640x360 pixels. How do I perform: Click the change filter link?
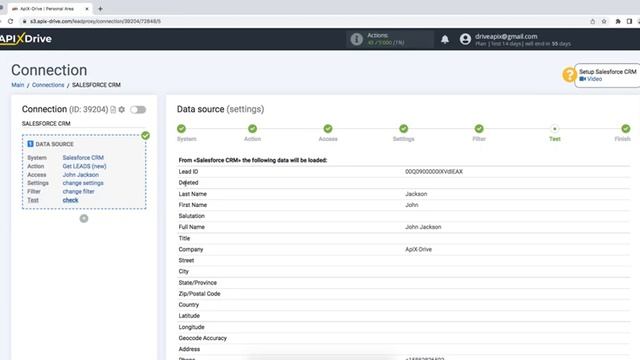pos(78,191)
